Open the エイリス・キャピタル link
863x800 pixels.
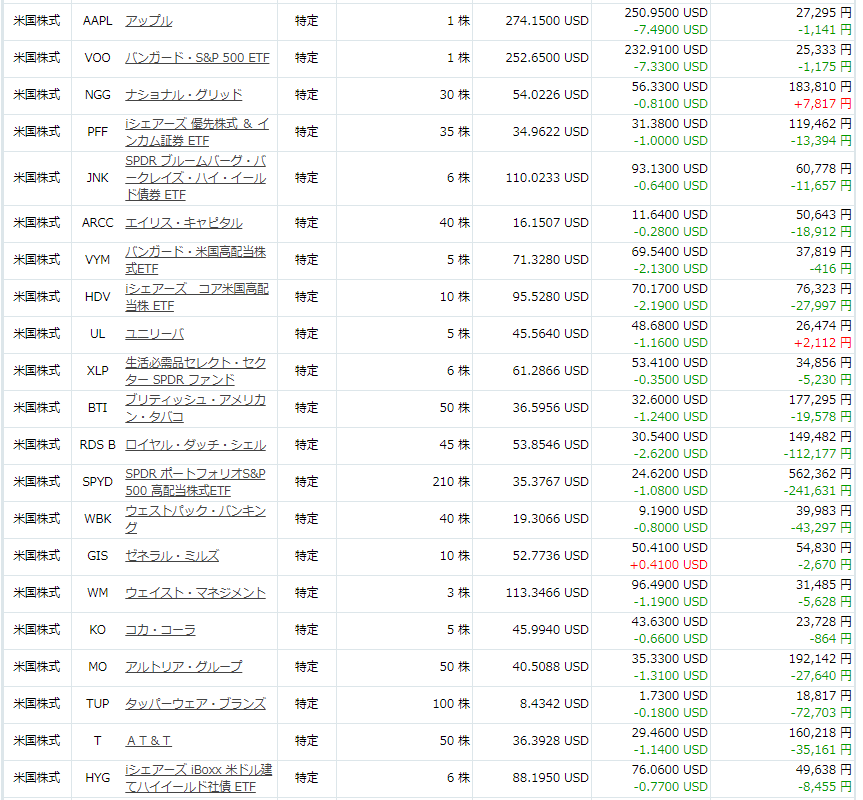click(183, 223)
